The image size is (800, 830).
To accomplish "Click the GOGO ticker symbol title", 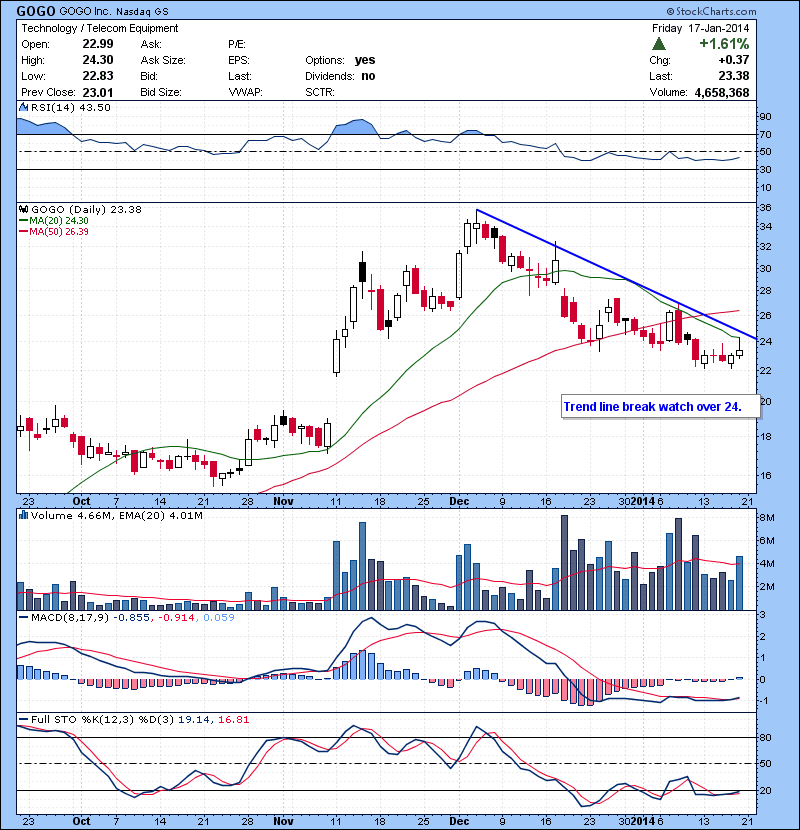I will tap(36, 11).
